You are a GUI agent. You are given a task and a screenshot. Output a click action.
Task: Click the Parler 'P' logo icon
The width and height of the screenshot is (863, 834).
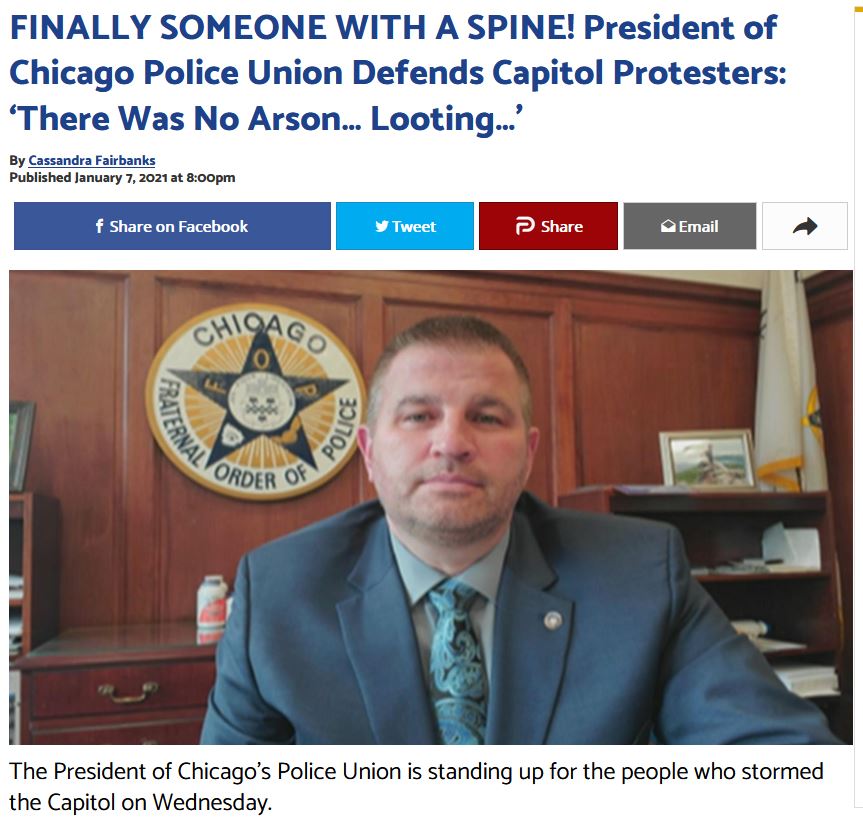[x=525, y=226]
